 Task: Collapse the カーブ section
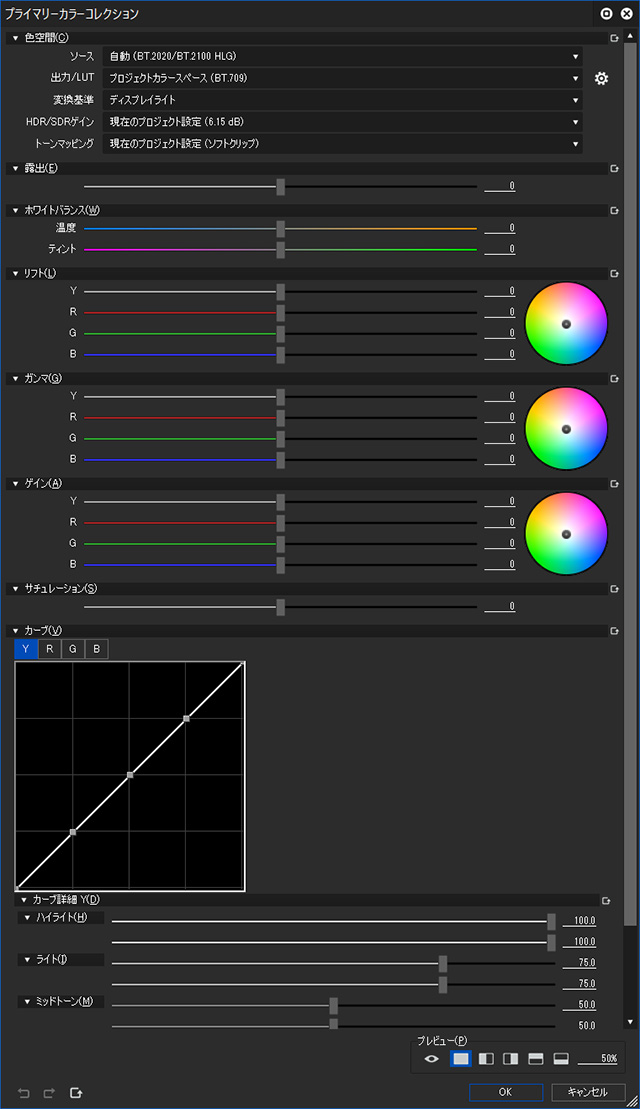click(16, 631)
